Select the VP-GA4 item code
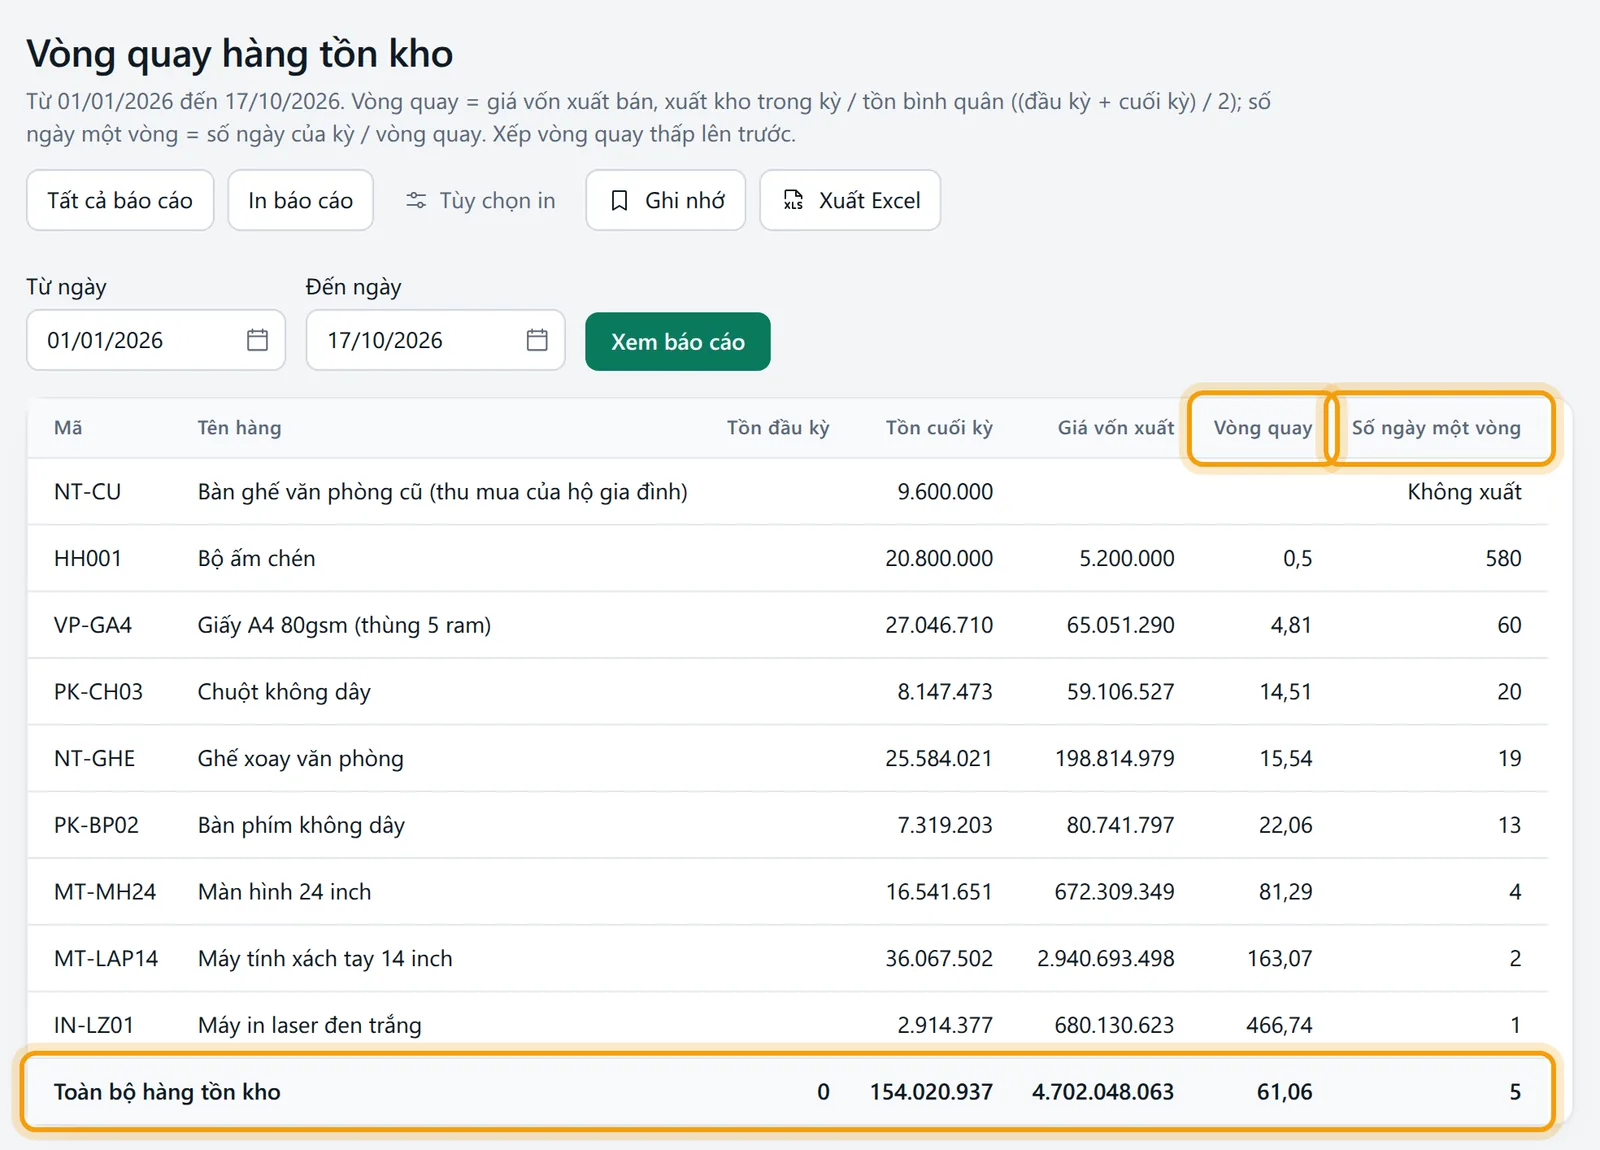 tap(93, 626)
